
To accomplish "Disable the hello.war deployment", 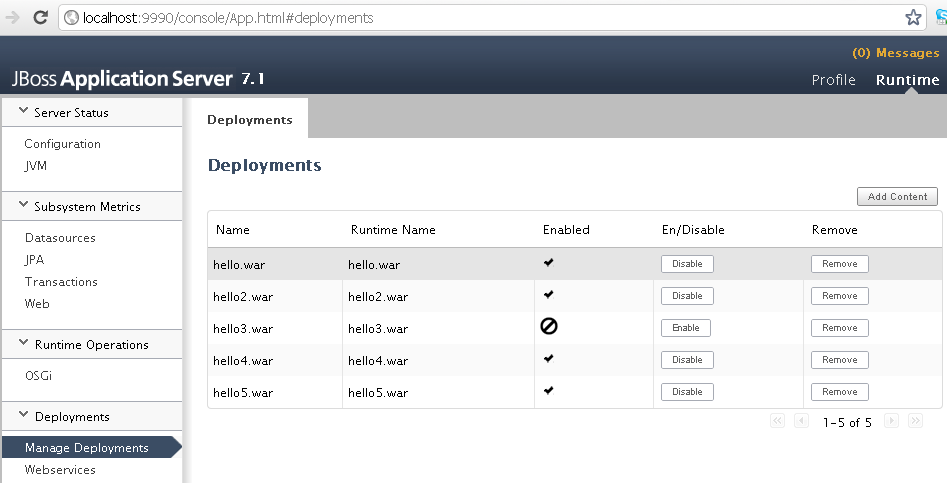I will [x=687, y=264].
